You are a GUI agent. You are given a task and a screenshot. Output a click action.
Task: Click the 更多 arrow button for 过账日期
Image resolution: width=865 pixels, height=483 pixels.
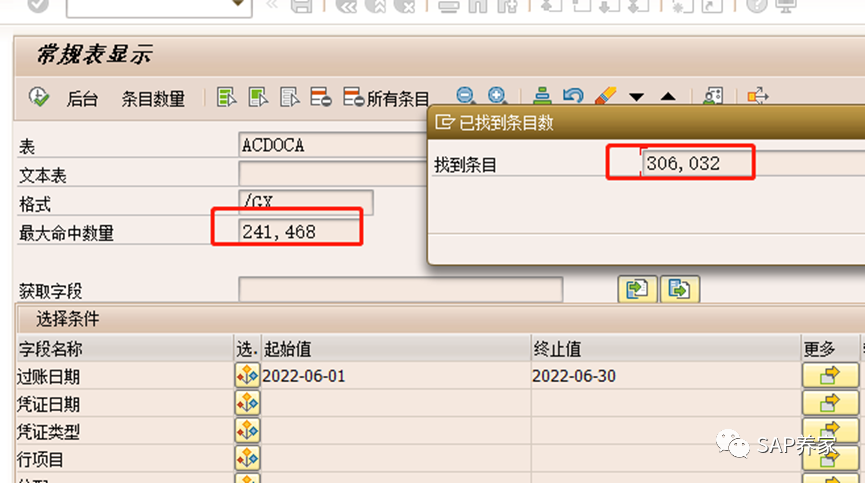pyautogui.click(x=830, y=375)
